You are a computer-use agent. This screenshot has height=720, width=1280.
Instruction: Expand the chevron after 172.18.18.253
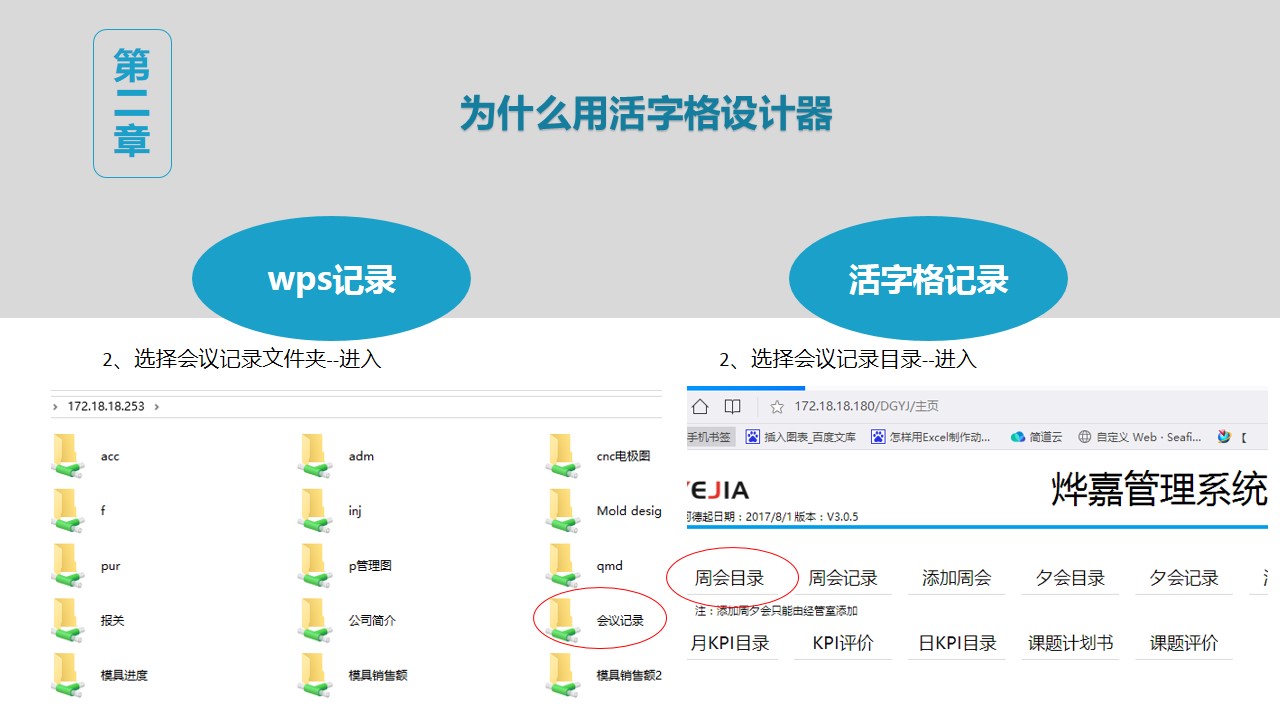click(156, 407)
